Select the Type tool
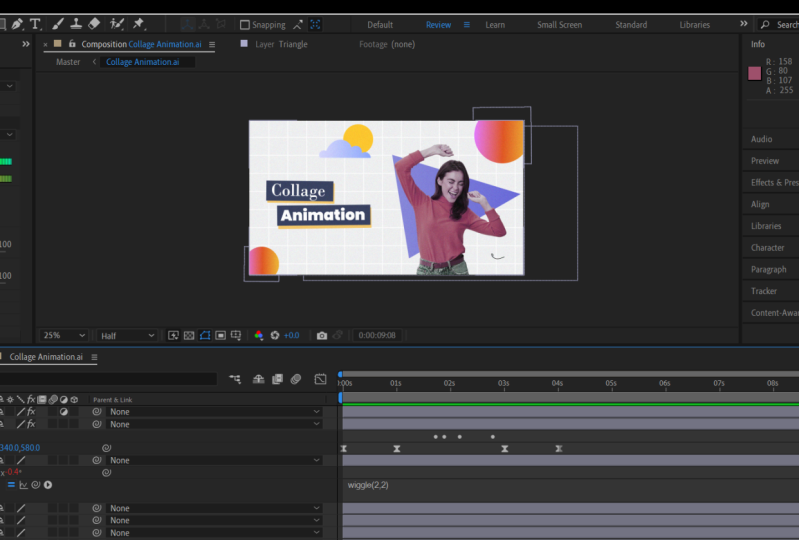 coord(35,24)
